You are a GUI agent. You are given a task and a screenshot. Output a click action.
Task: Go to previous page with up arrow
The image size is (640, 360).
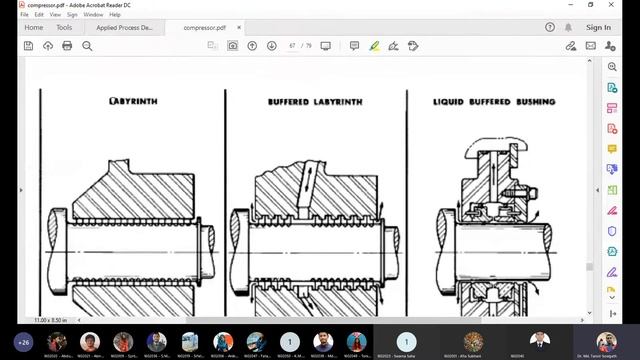tap(252, 46)
